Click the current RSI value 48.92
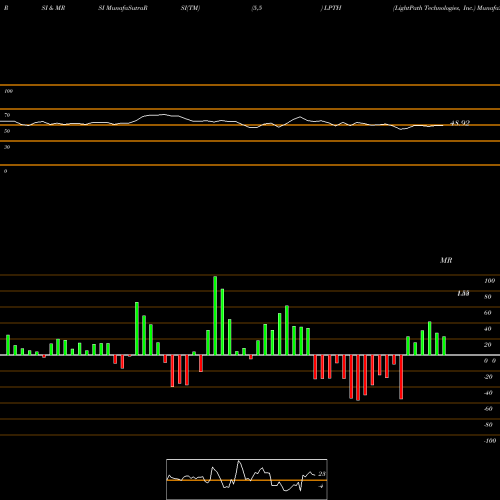 click(x=460, y=123)
